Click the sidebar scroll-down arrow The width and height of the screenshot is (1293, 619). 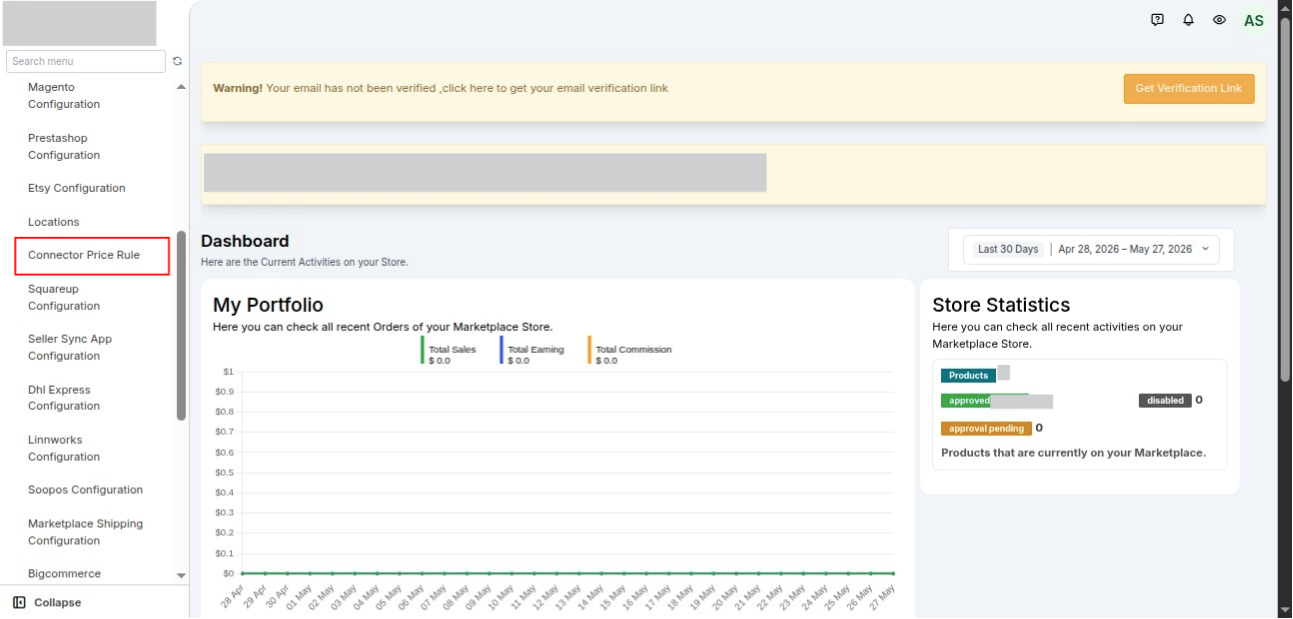181,576
